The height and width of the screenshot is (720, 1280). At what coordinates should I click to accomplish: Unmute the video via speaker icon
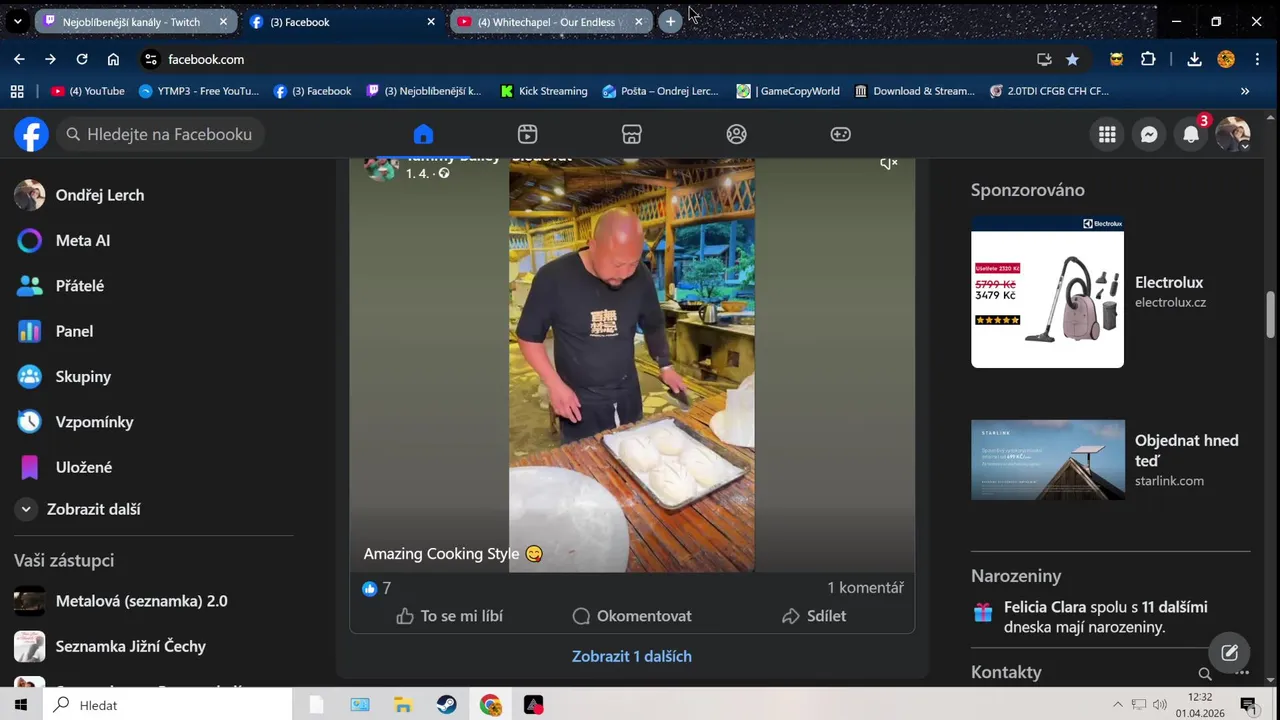[x=888, y=164]
